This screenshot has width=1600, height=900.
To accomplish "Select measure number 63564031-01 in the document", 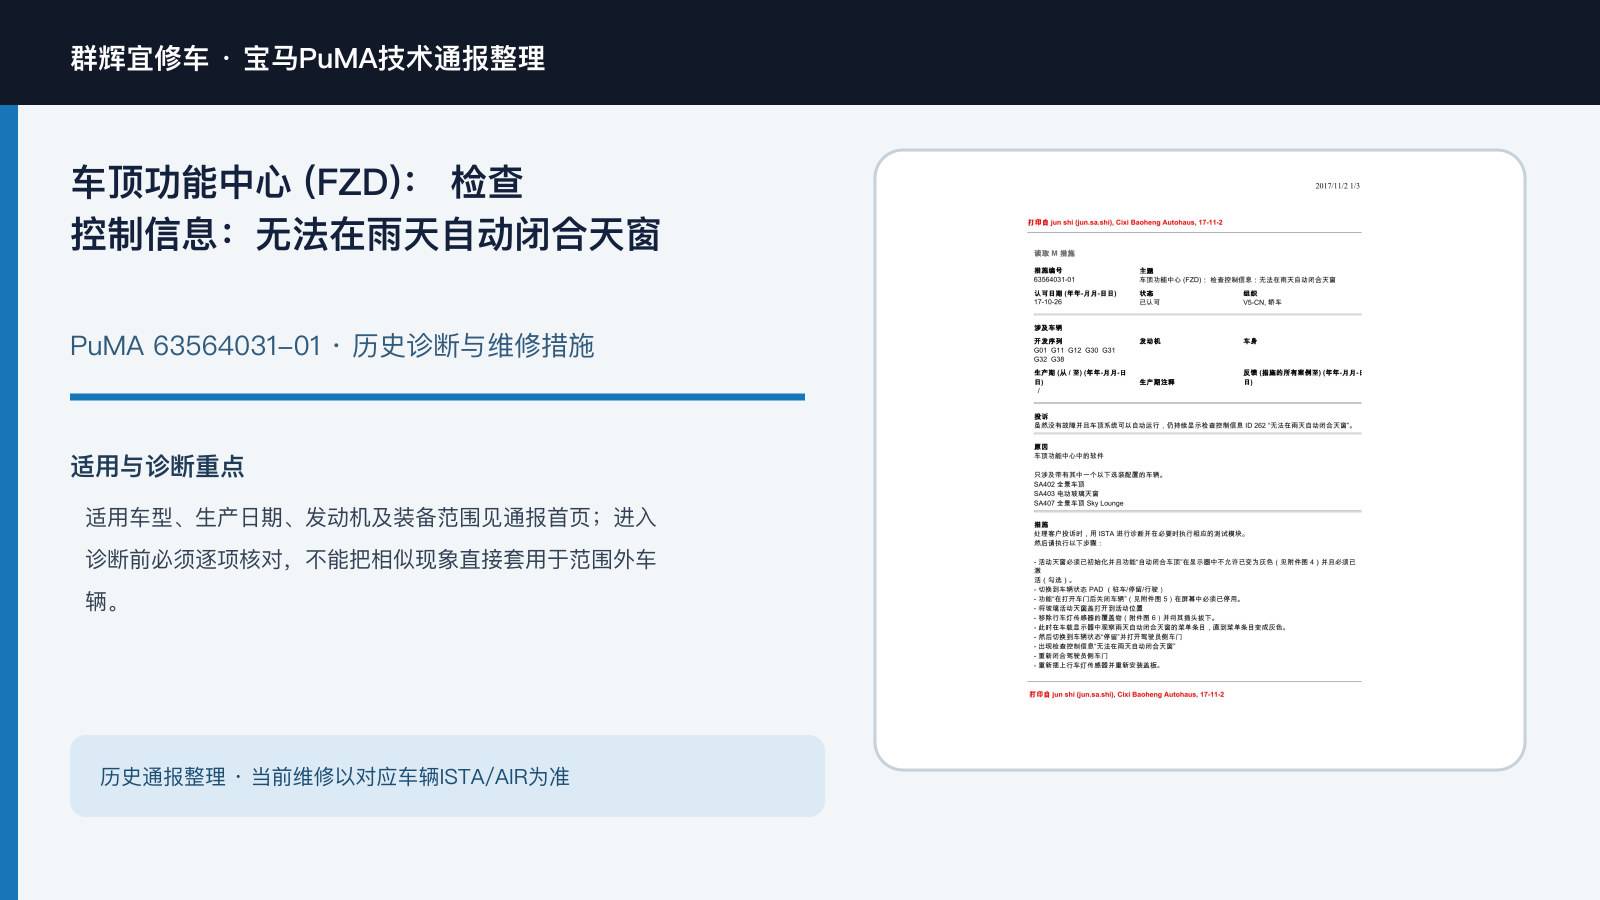I will pyautogui.click(x=1054, y=280).
